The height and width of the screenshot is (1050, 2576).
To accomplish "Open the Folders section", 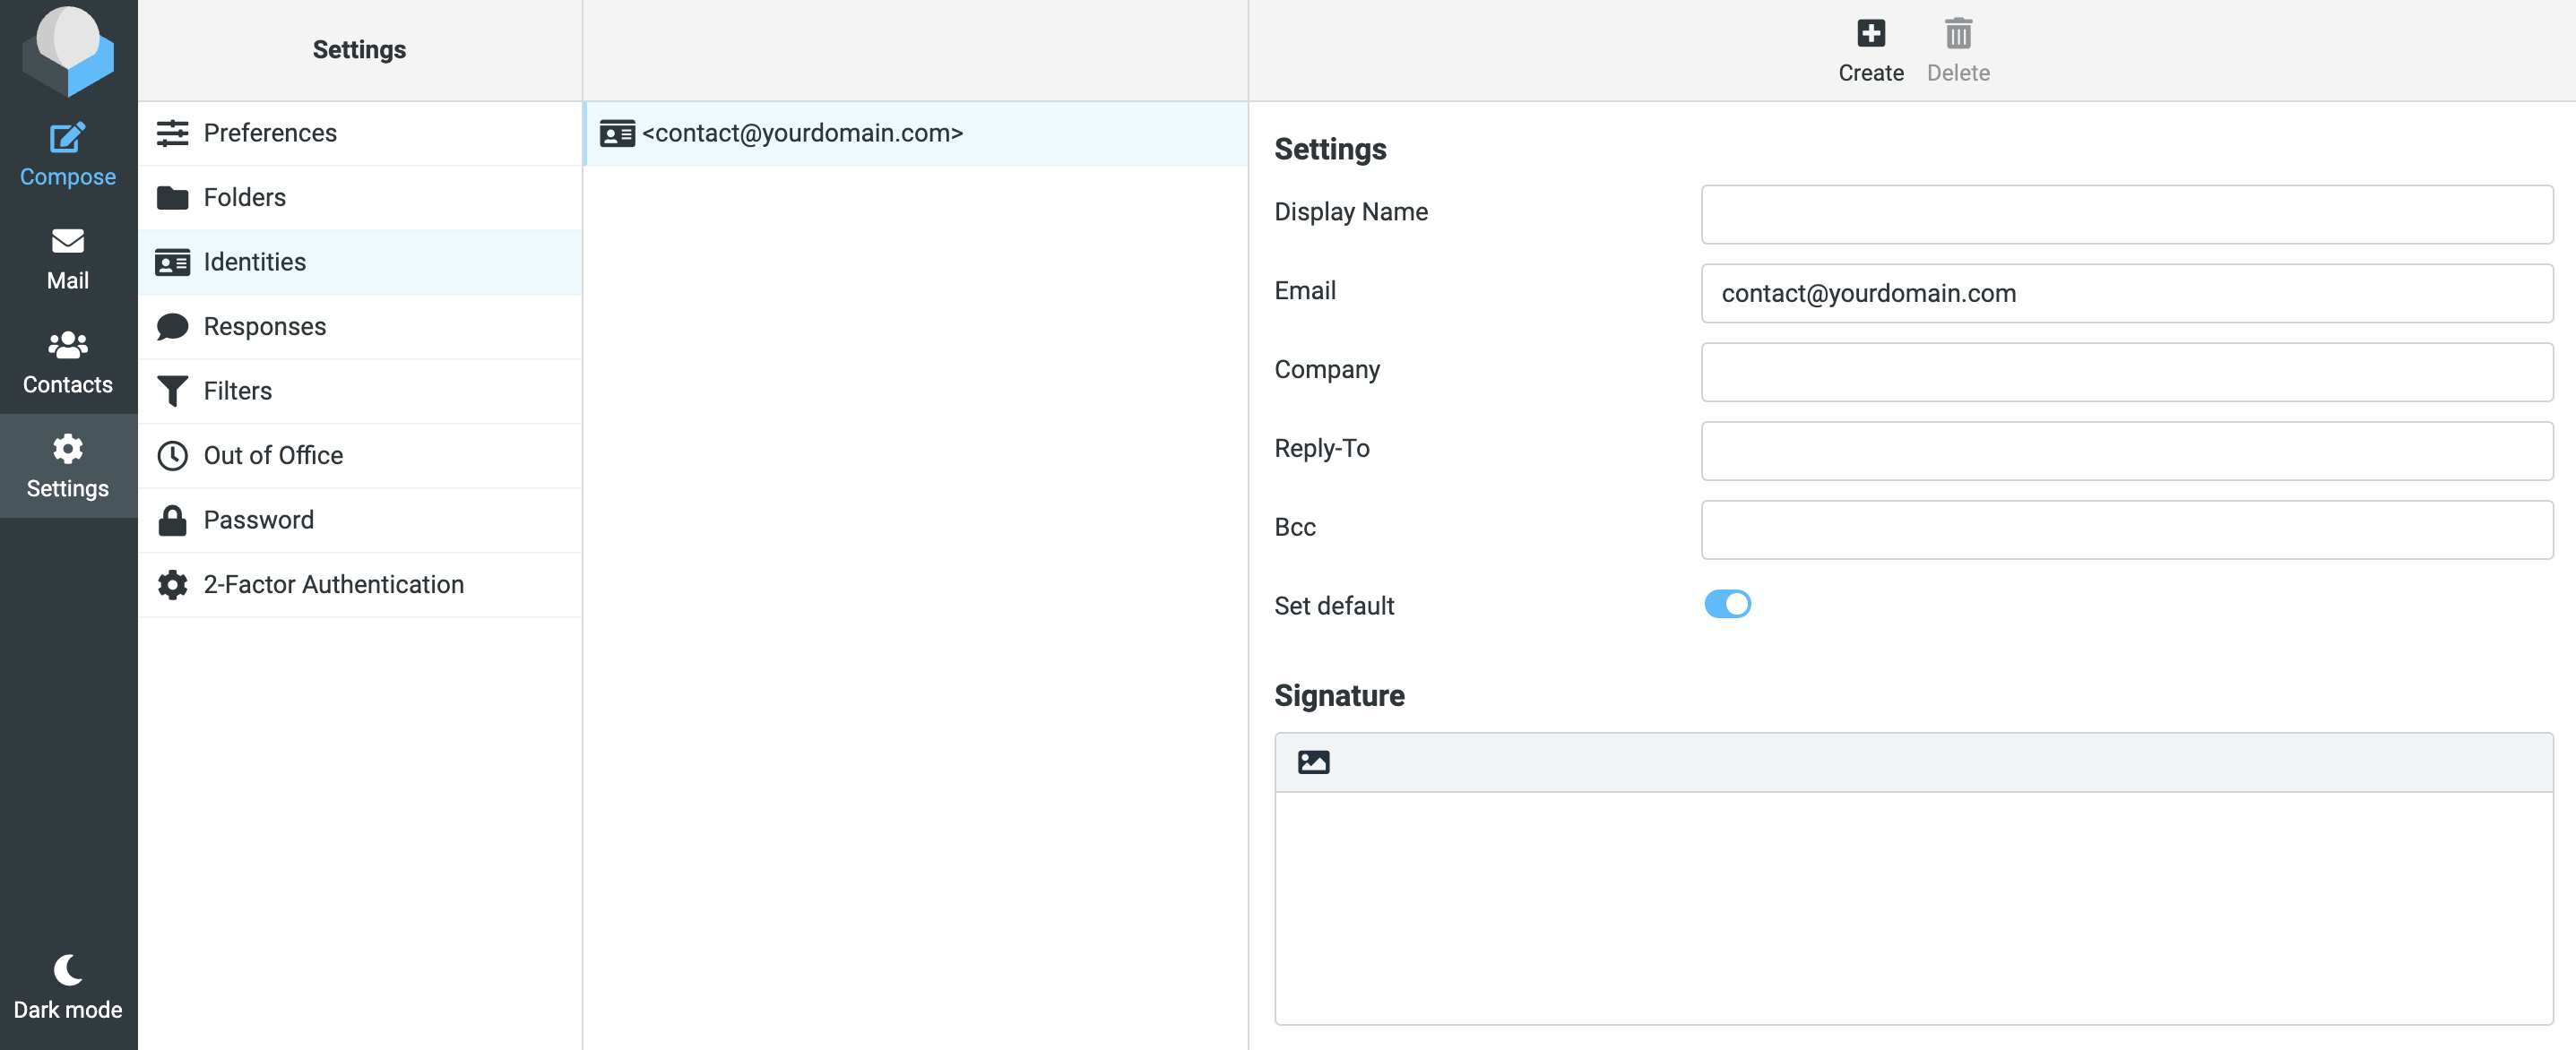I will coord(244,197).
